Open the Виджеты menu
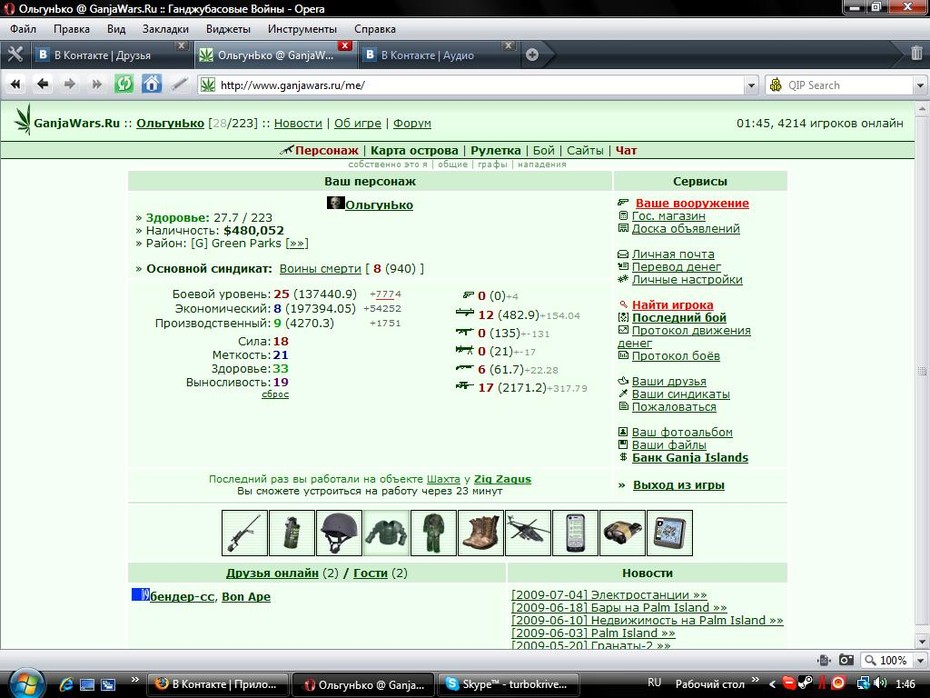Screen dimensions: 930x698 tap(228, 29)
